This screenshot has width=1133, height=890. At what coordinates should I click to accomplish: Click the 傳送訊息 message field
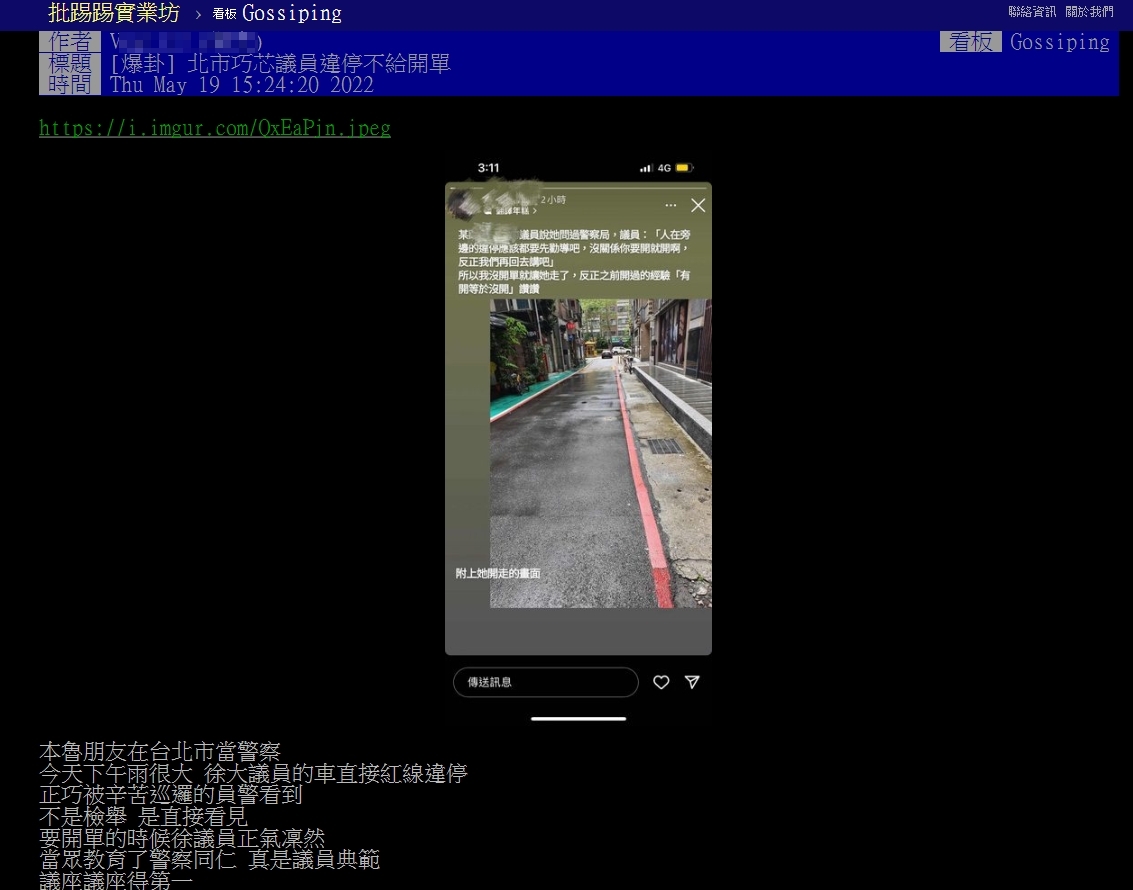click(x=546, y=682)
